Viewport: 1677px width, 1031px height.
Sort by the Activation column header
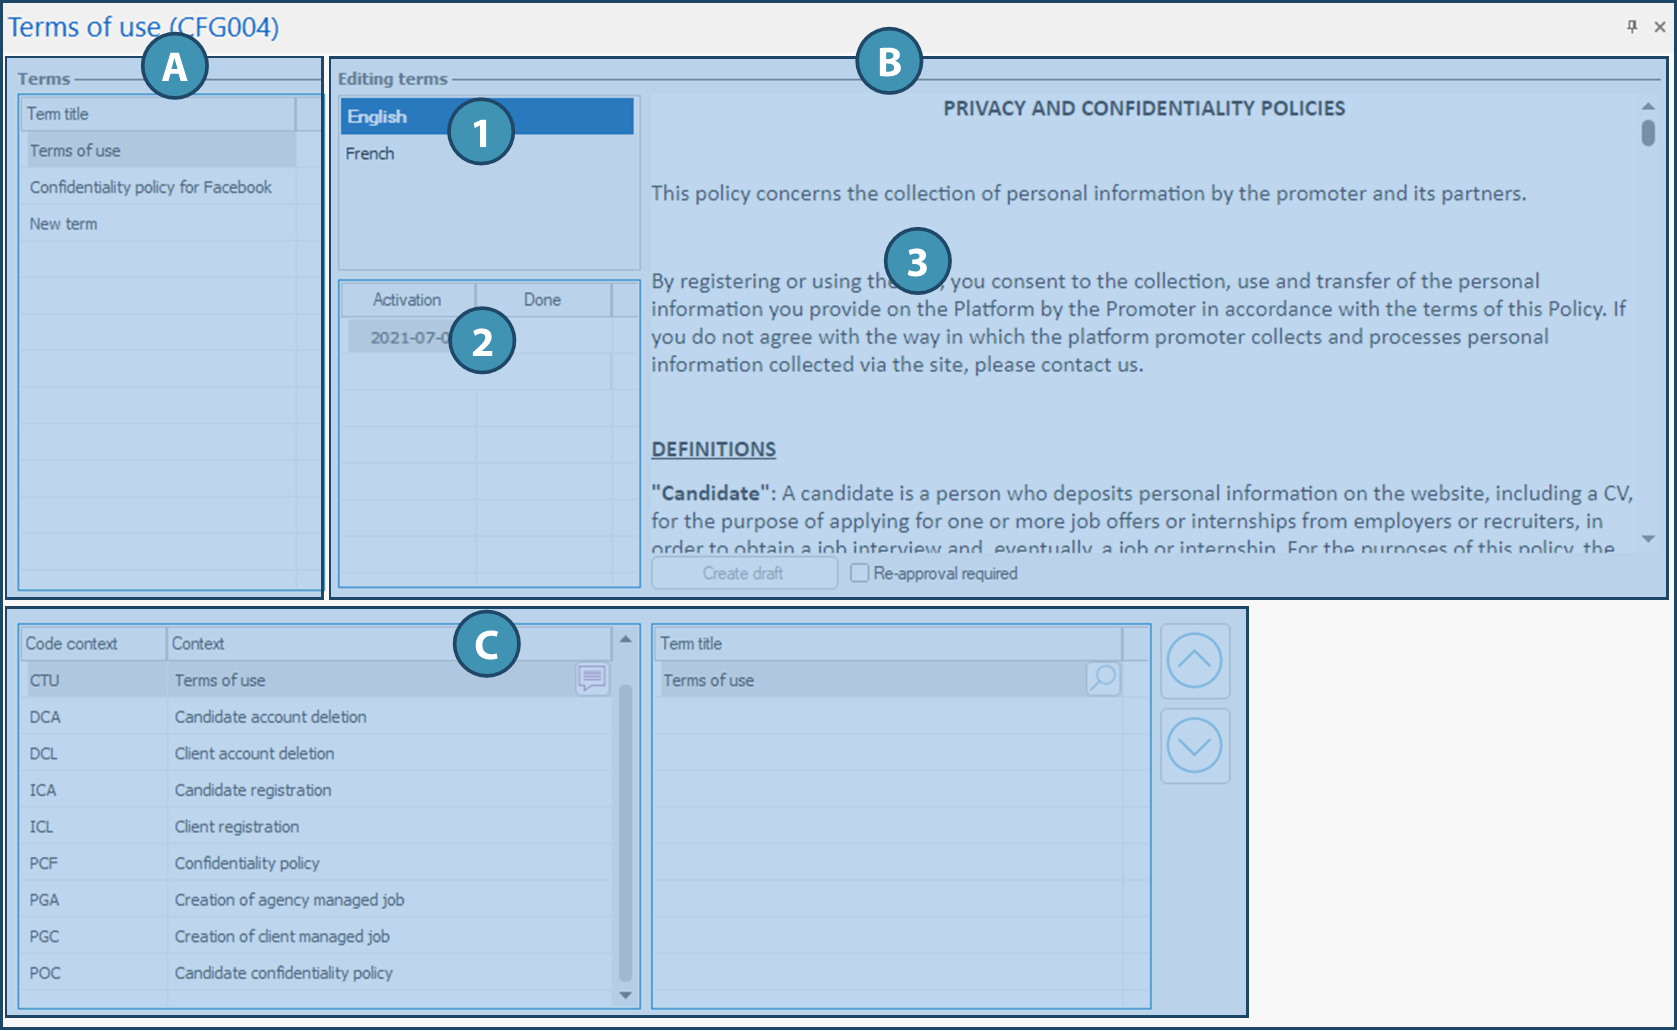(407, 300)
